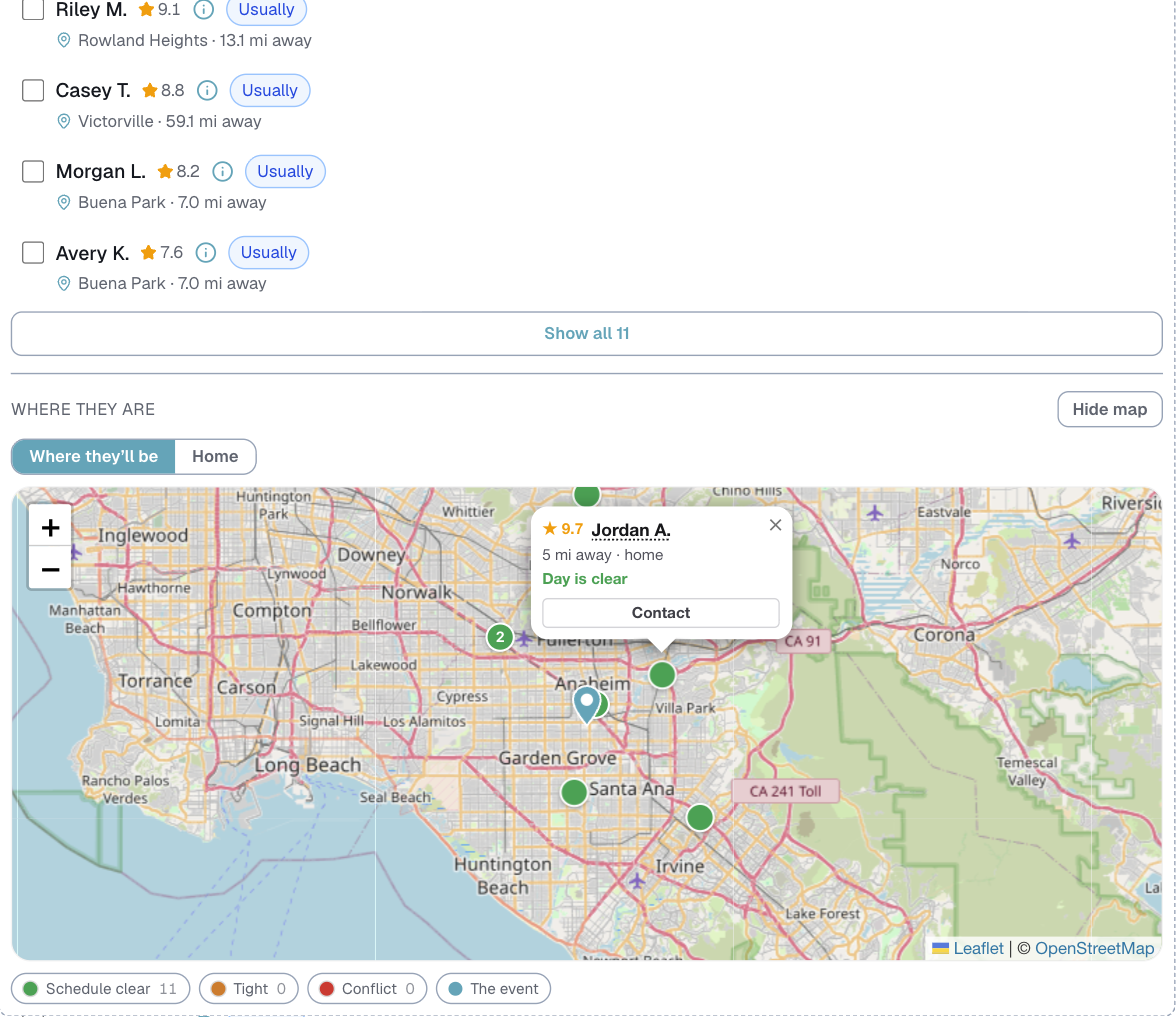The image size is (1176, 1017).
Task: Click info icon for Morgan L.
Action: 222,172
